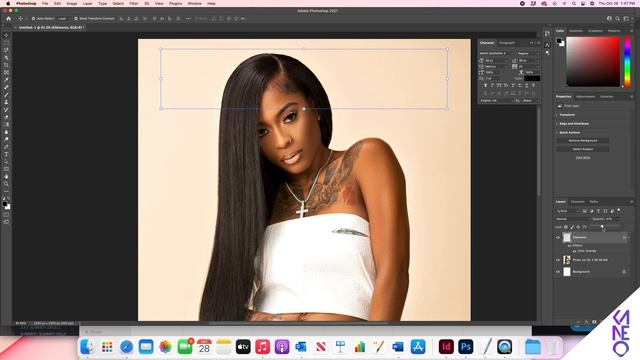Screen dimensions: 640x360
Task: Toggle Color Overlay effect visibility
Action: (574, 251)
